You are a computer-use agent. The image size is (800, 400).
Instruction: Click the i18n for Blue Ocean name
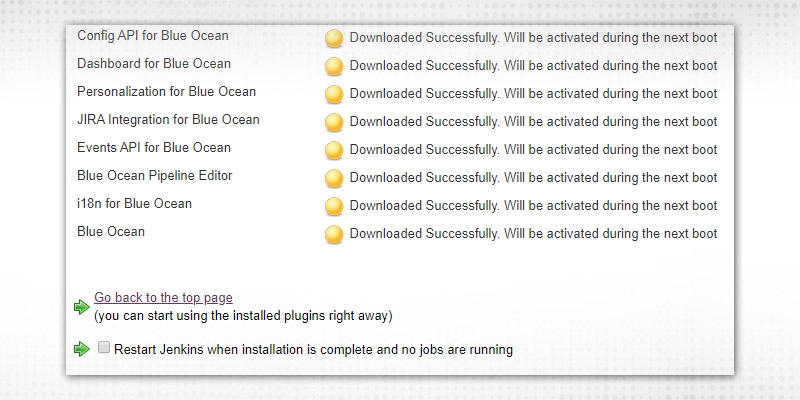click(x=134, y=204)
